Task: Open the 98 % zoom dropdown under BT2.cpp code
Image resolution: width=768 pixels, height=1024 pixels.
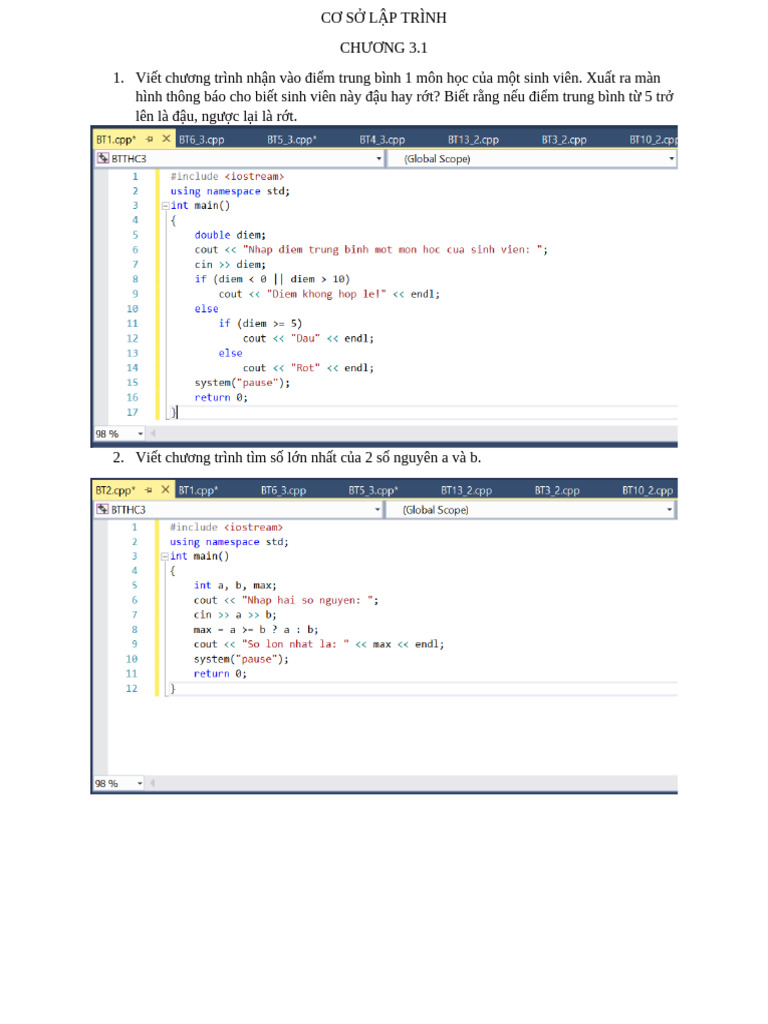Action: point(140,783)
